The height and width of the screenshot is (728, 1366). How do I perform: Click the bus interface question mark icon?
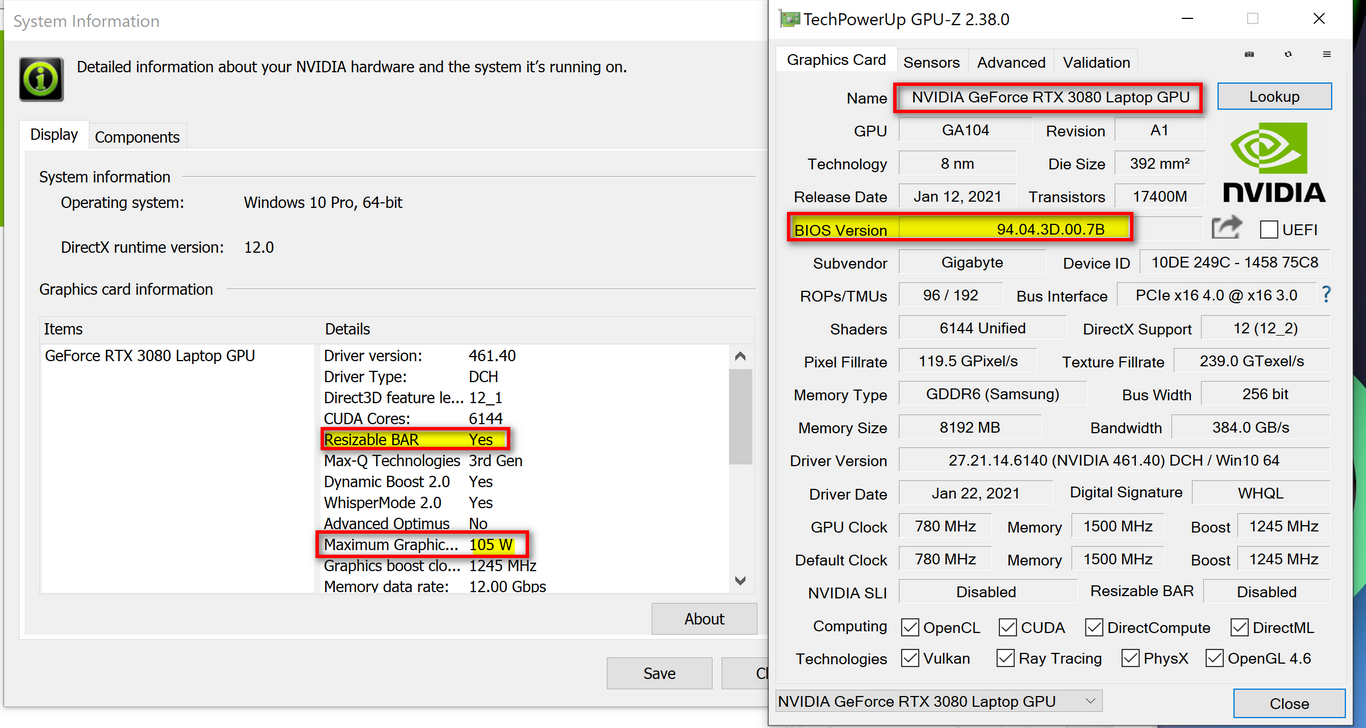pyautogui.click(x=1326, y=295)
